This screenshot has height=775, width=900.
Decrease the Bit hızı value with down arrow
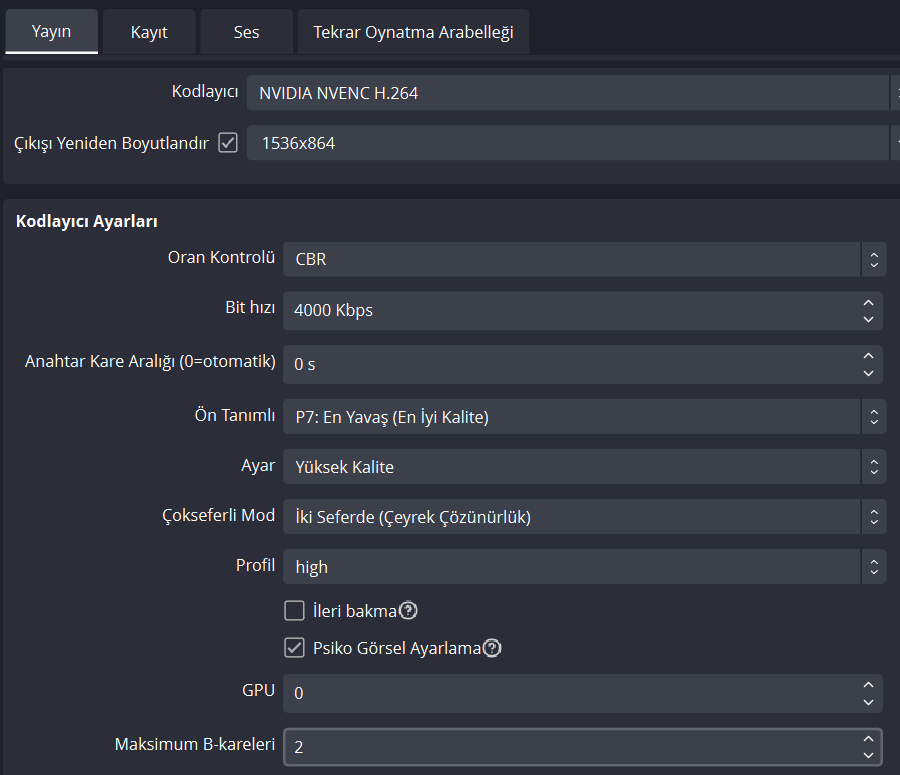point(868,319)
